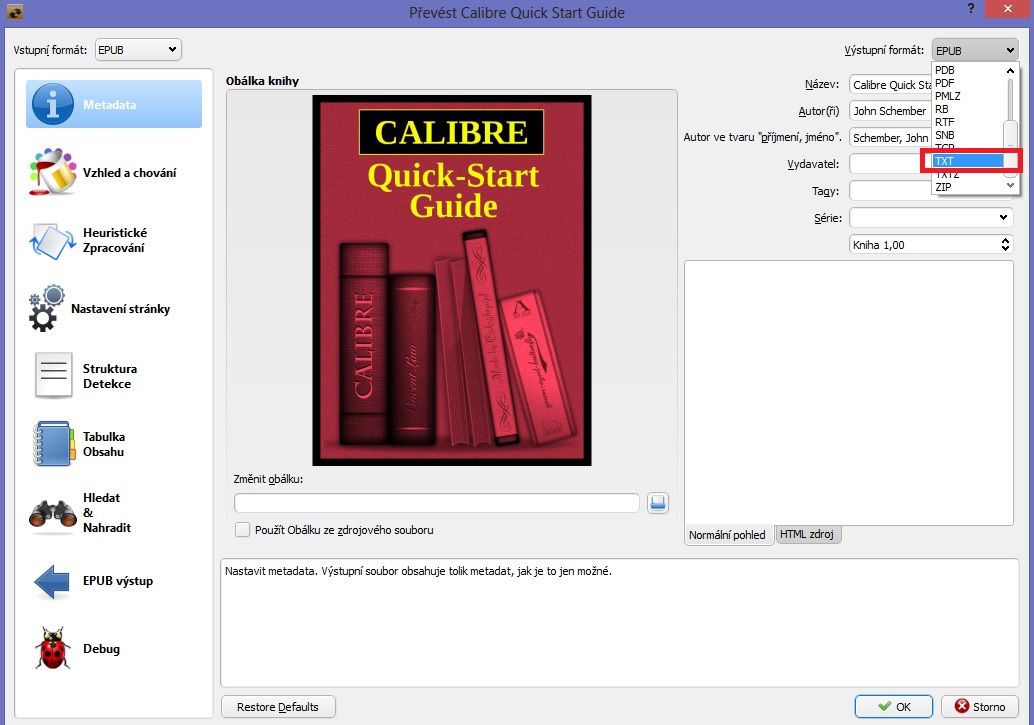Click into the Název title field
The image size is (1034, 725).
click(890, 85)
